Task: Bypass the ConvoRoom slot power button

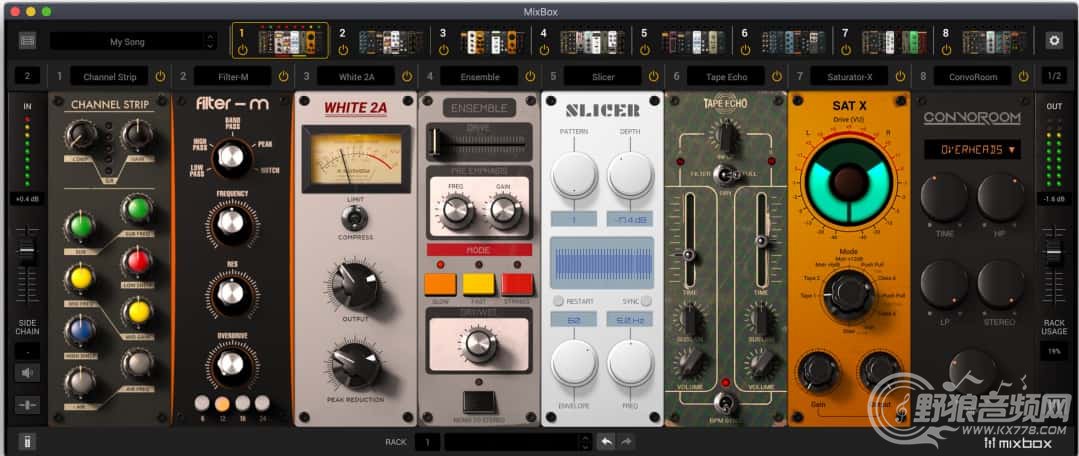Action: click(x=1023, y=76)
